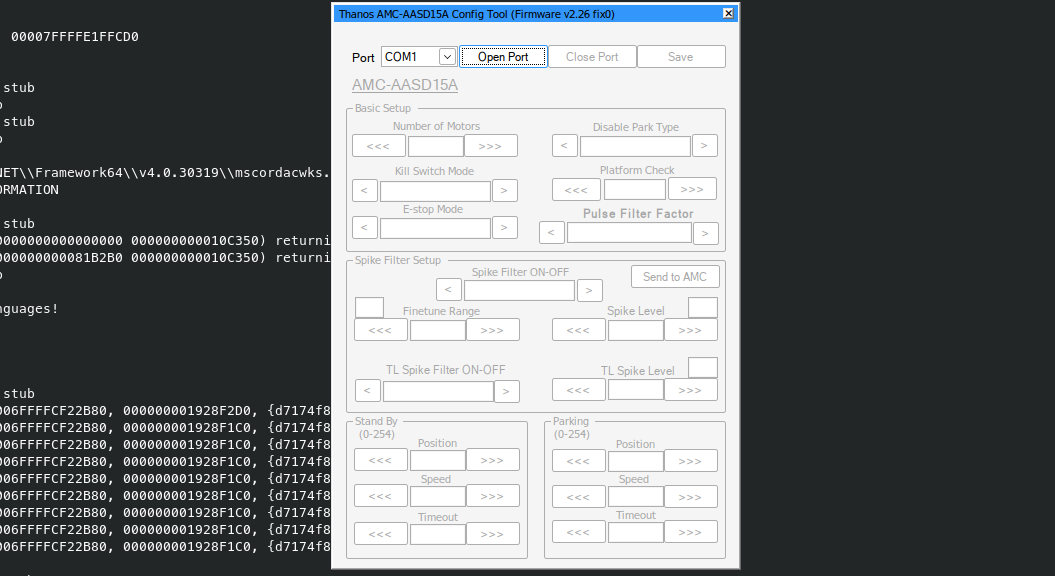Click next arrow for Disable Park Type
1055x576 pixels.
coord(705,146)
